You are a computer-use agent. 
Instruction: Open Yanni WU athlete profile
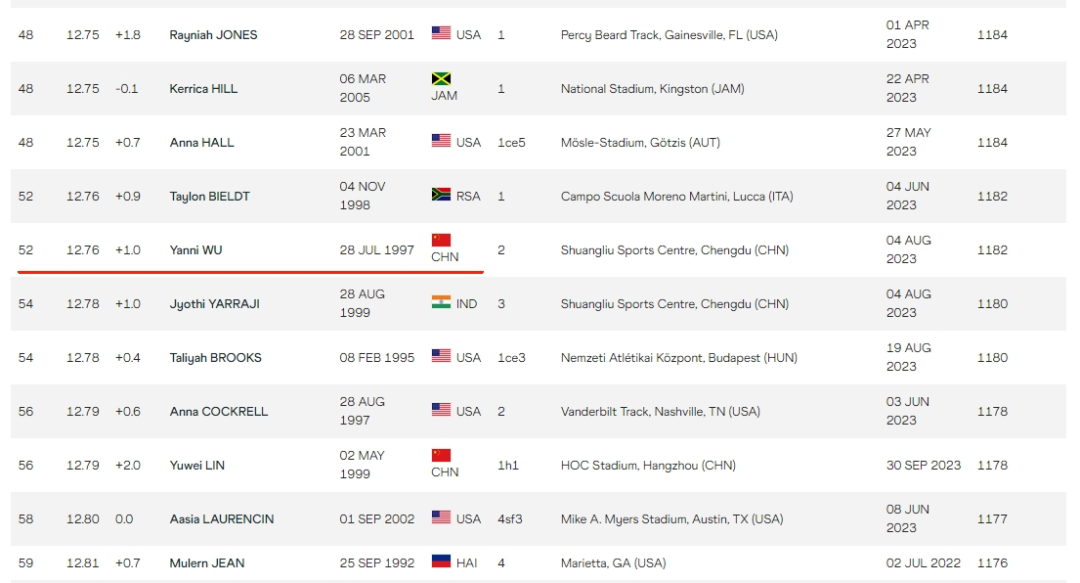[x=196, y=250]
